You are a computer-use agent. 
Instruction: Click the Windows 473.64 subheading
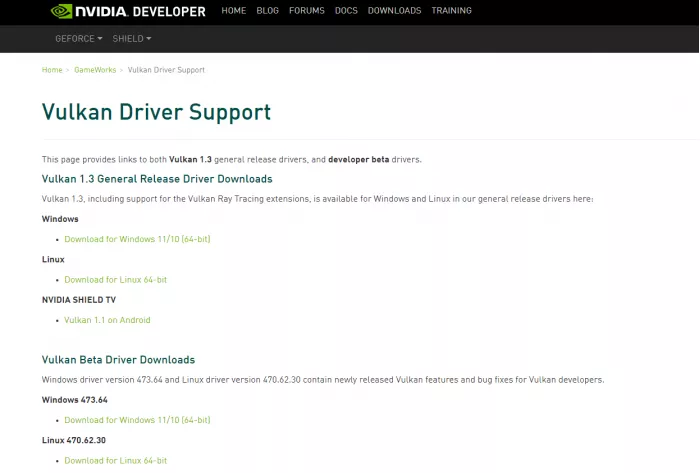[x=75, y=400]
